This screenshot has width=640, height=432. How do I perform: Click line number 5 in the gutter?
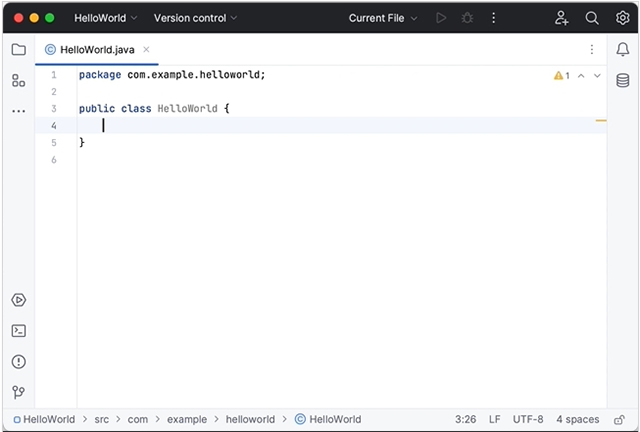(54, 143)
